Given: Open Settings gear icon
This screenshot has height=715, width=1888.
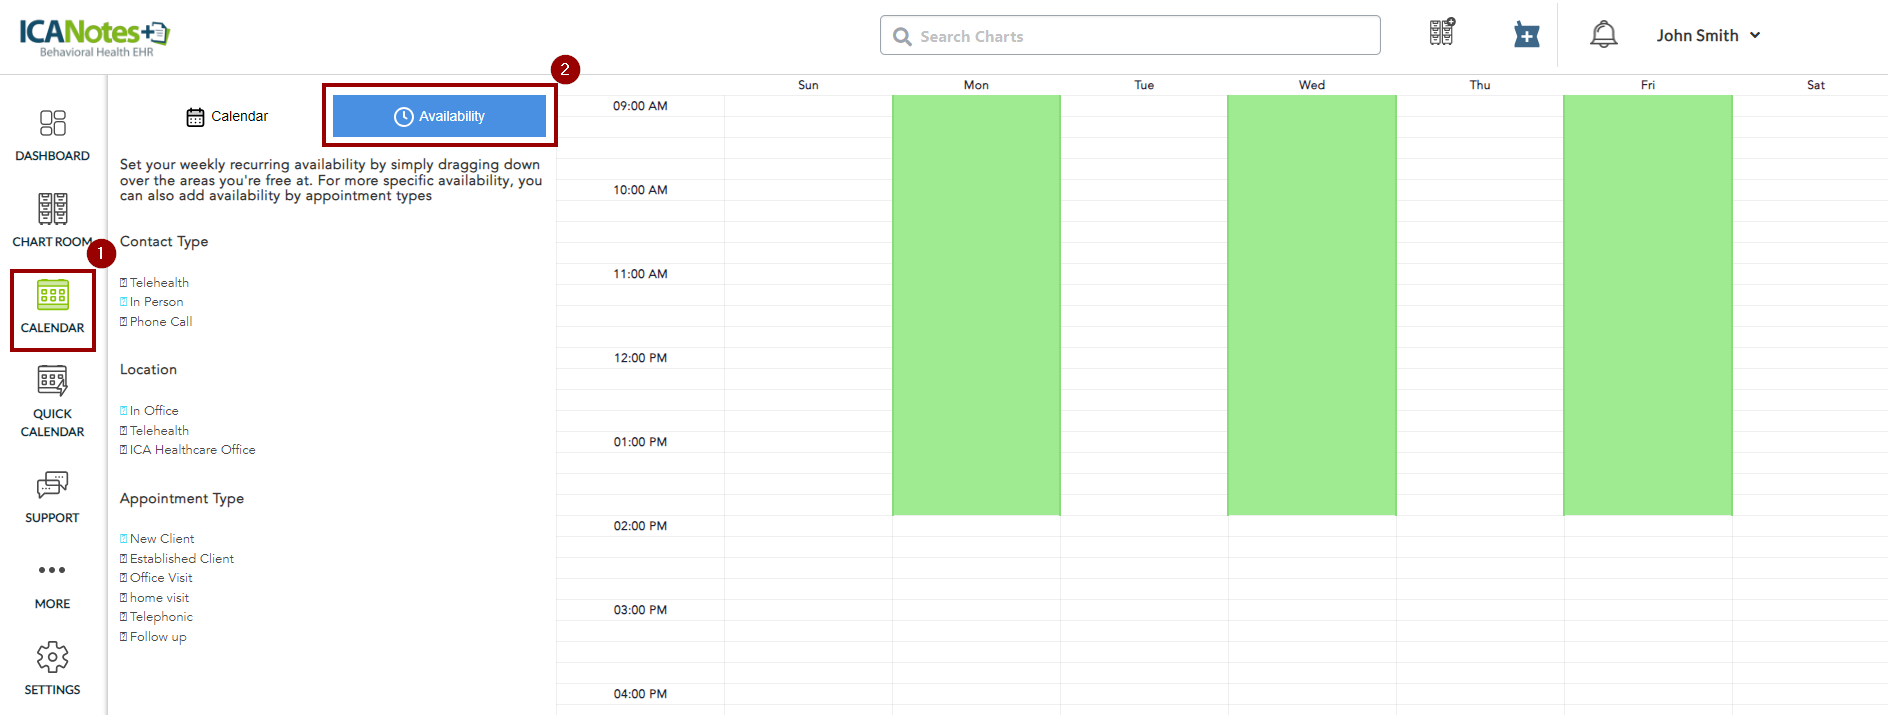Looking at the screenshot, I should 52,658.
